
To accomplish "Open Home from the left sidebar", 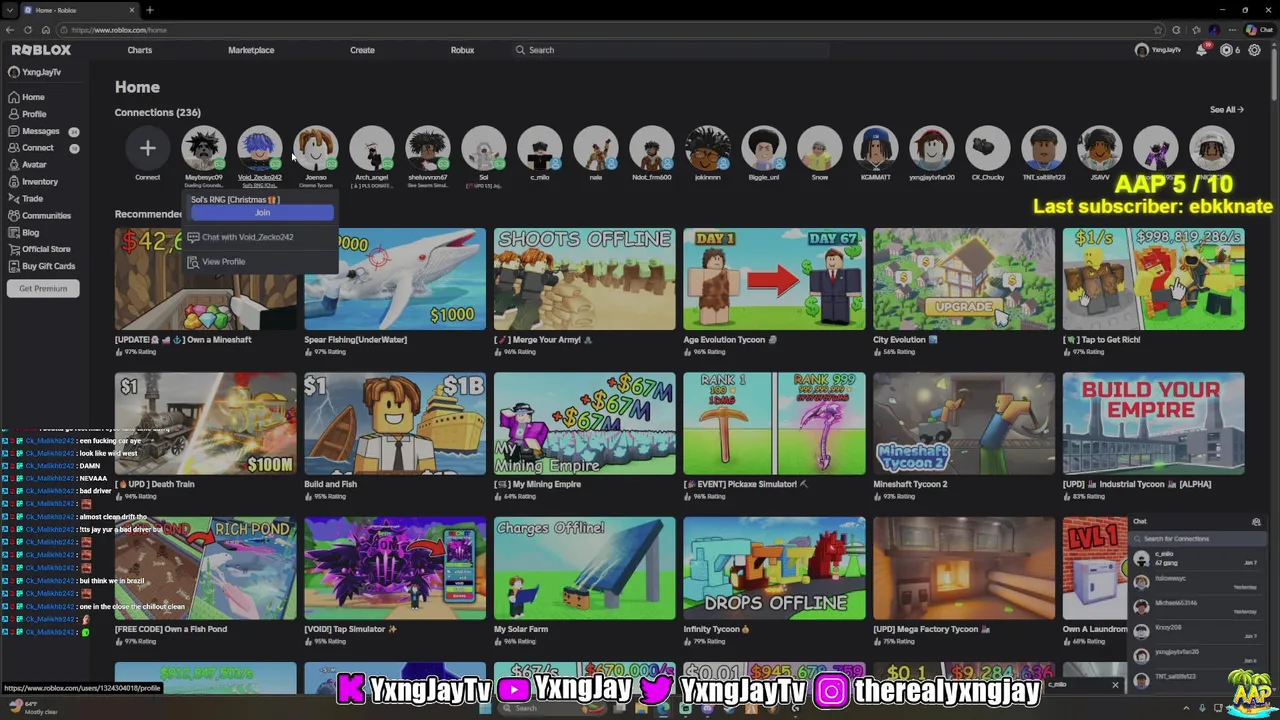I will pyautogui.click(x=26, y=97).
